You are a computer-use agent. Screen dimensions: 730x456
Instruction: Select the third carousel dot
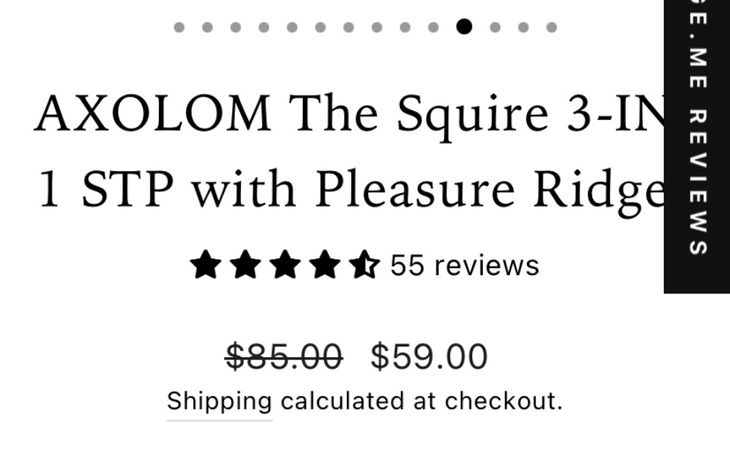coord(235,27)
